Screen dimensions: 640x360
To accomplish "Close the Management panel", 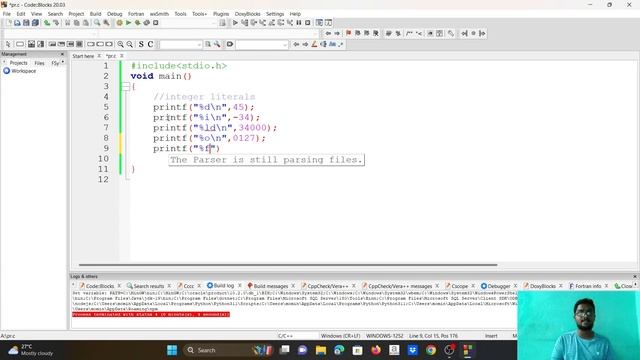I will [62, 54].
